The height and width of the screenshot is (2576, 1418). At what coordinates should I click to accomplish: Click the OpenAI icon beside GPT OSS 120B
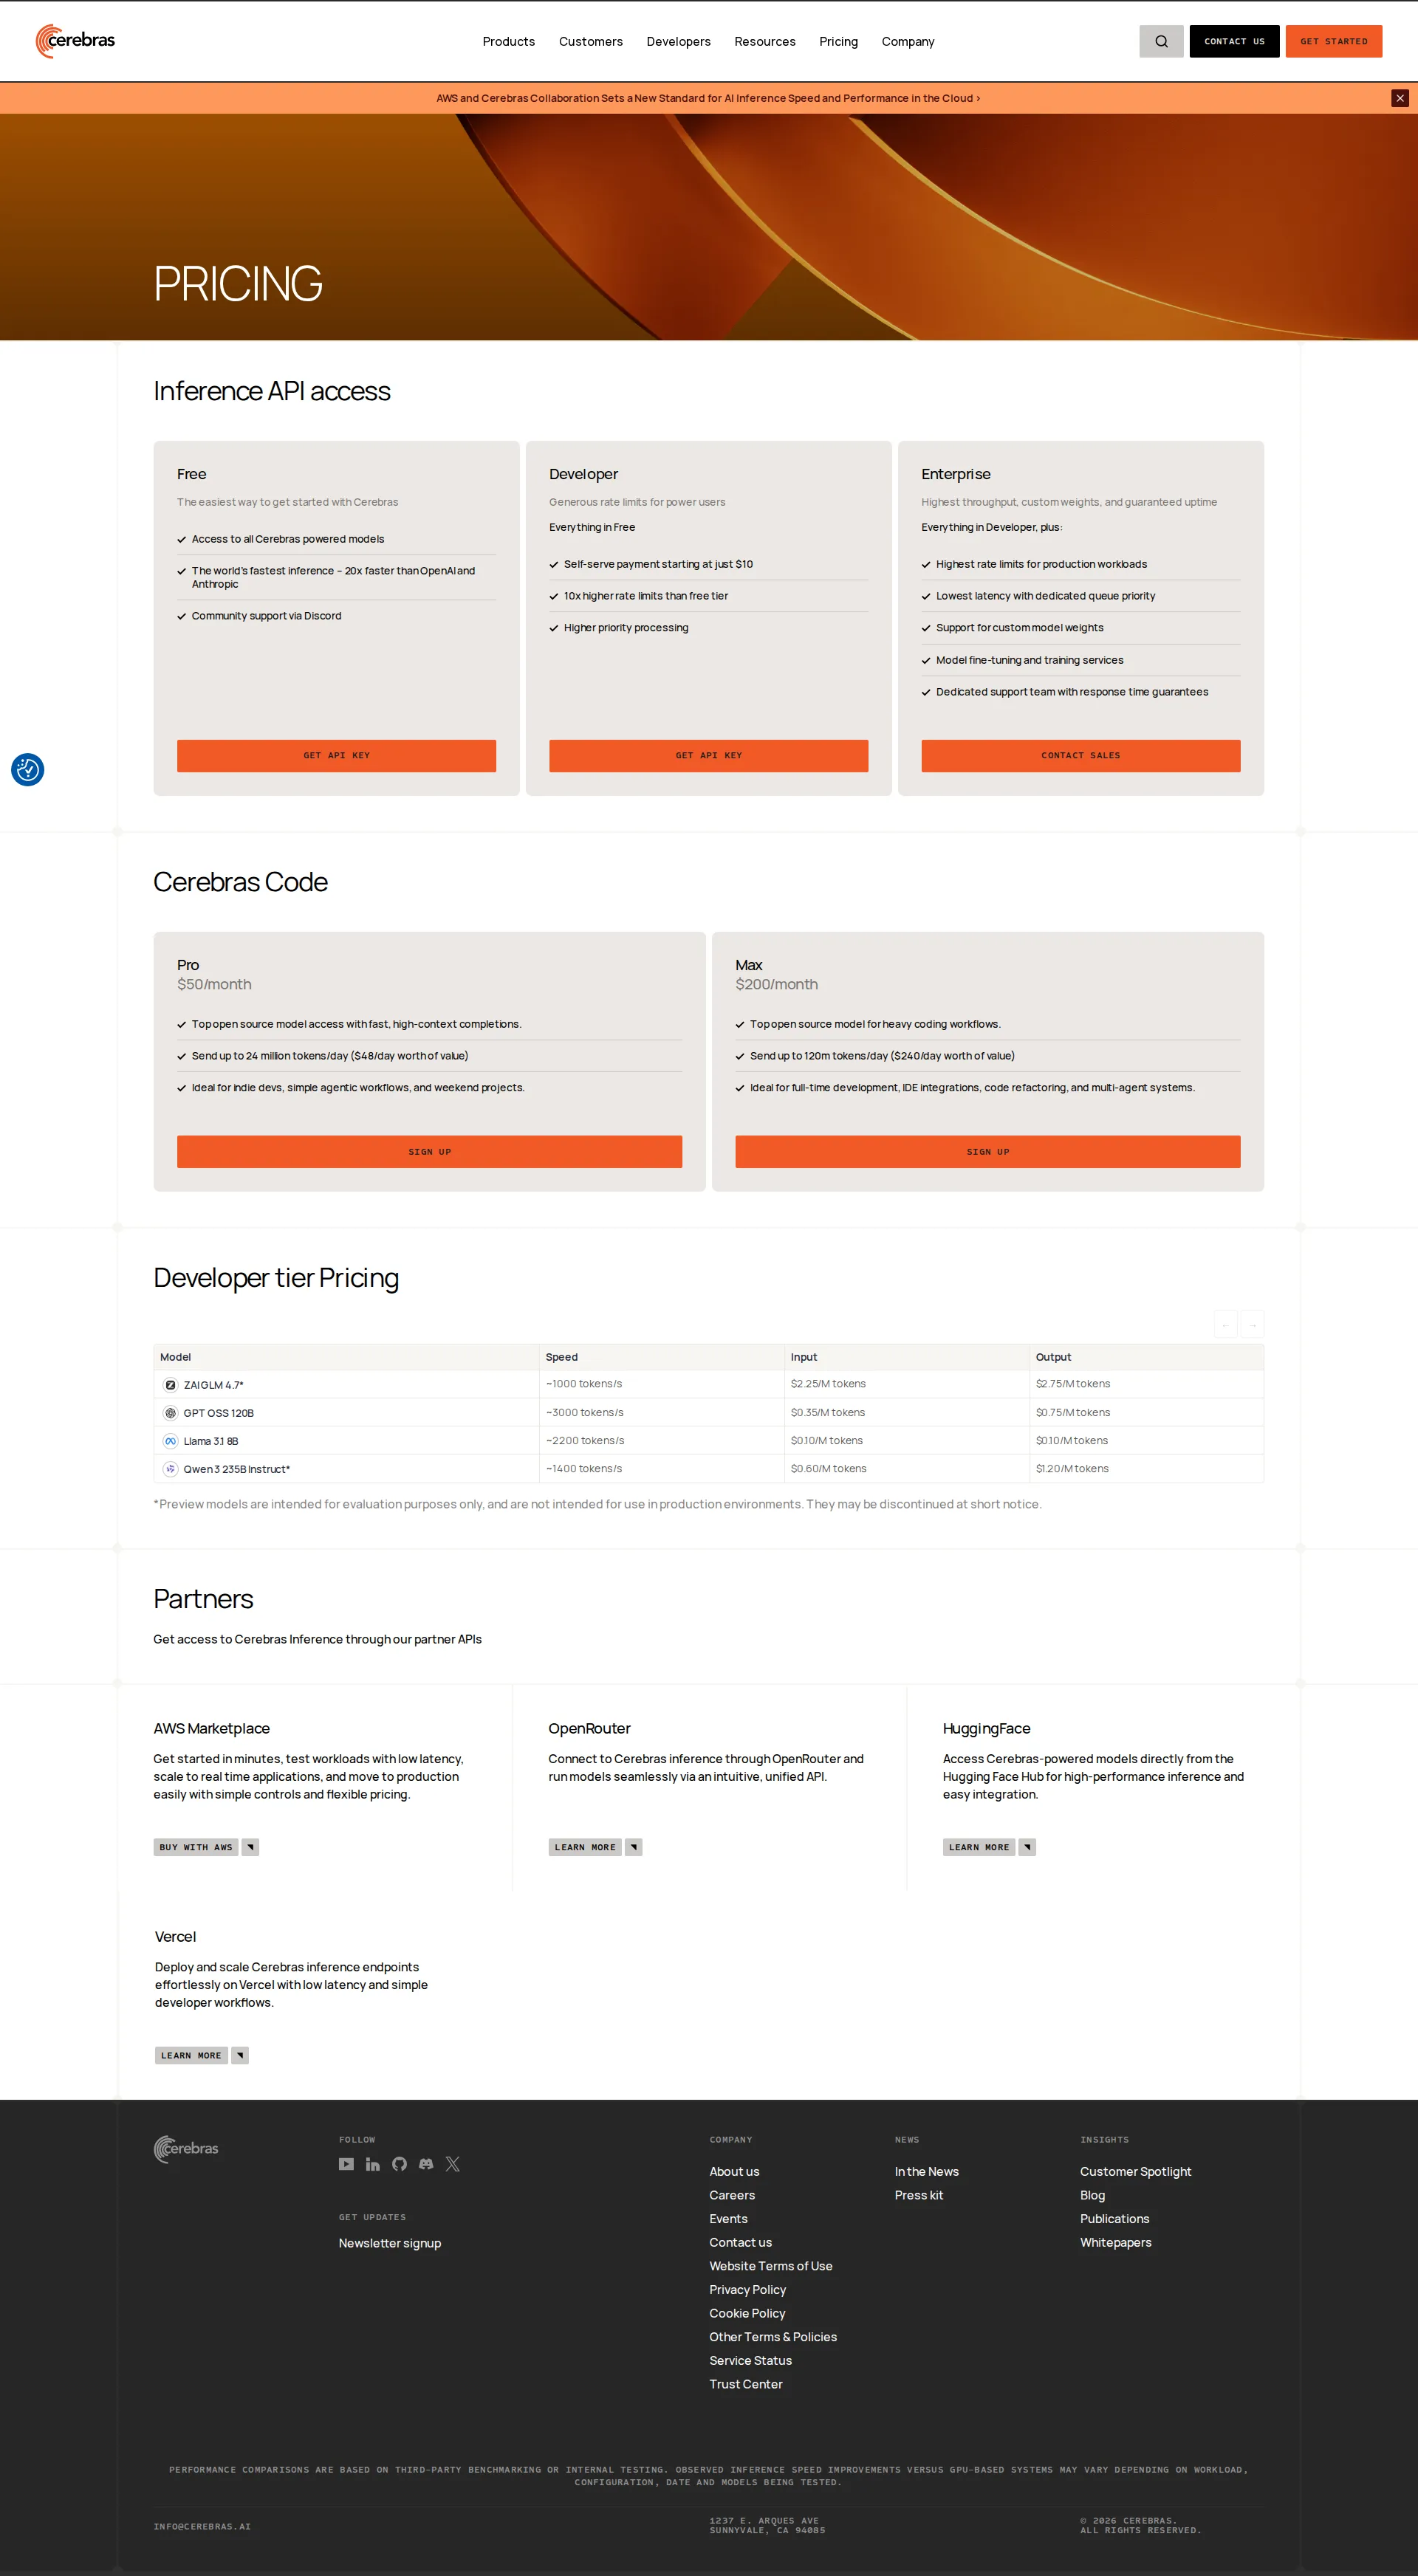(x=169, y=1412)
